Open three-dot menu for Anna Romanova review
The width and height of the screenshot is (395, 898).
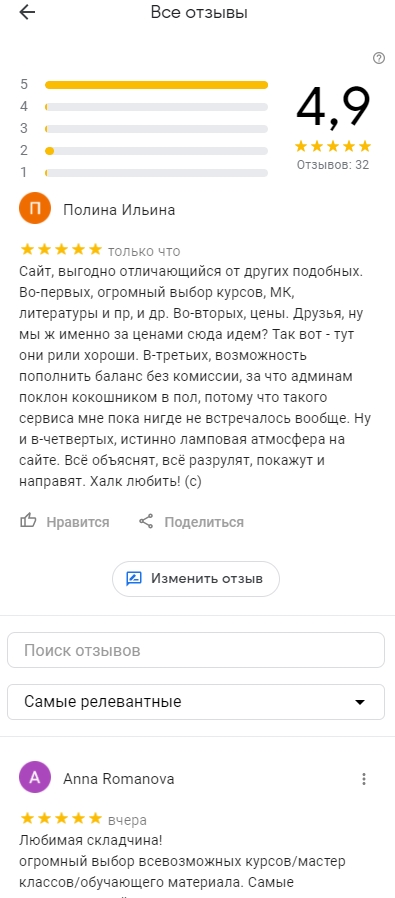(x=364, y=779)
